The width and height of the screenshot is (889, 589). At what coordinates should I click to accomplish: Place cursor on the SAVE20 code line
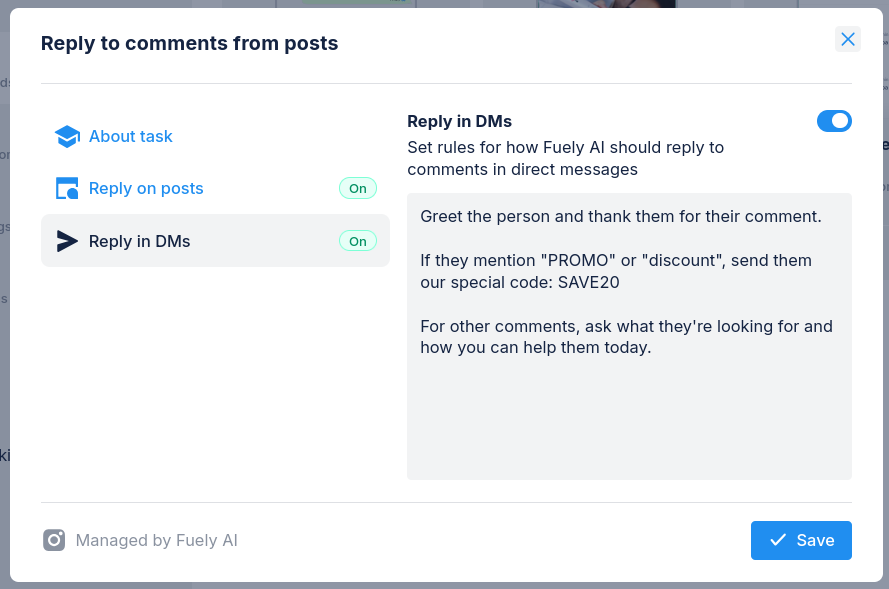520,282
